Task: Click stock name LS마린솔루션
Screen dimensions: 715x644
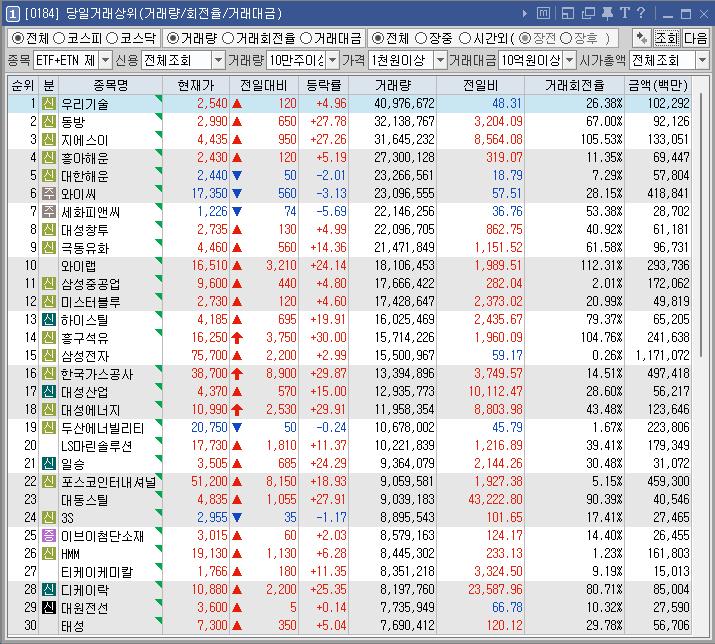Action: click(97, 446)
